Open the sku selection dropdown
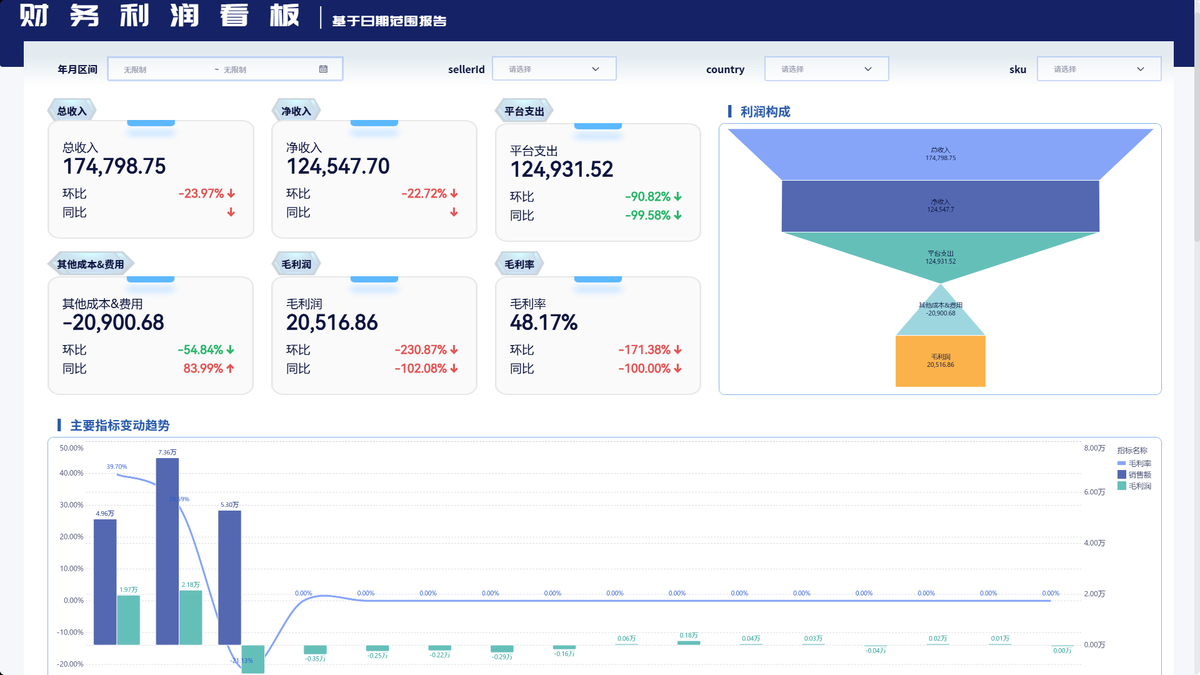Screen dimensions: 1200x675 click(1099, 69)
